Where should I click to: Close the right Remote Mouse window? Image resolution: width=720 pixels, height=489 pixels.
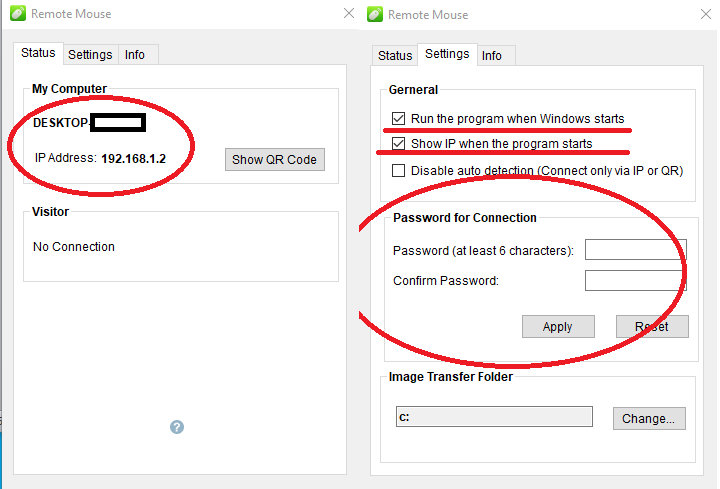pyautogui.click(x=707, y=14)
